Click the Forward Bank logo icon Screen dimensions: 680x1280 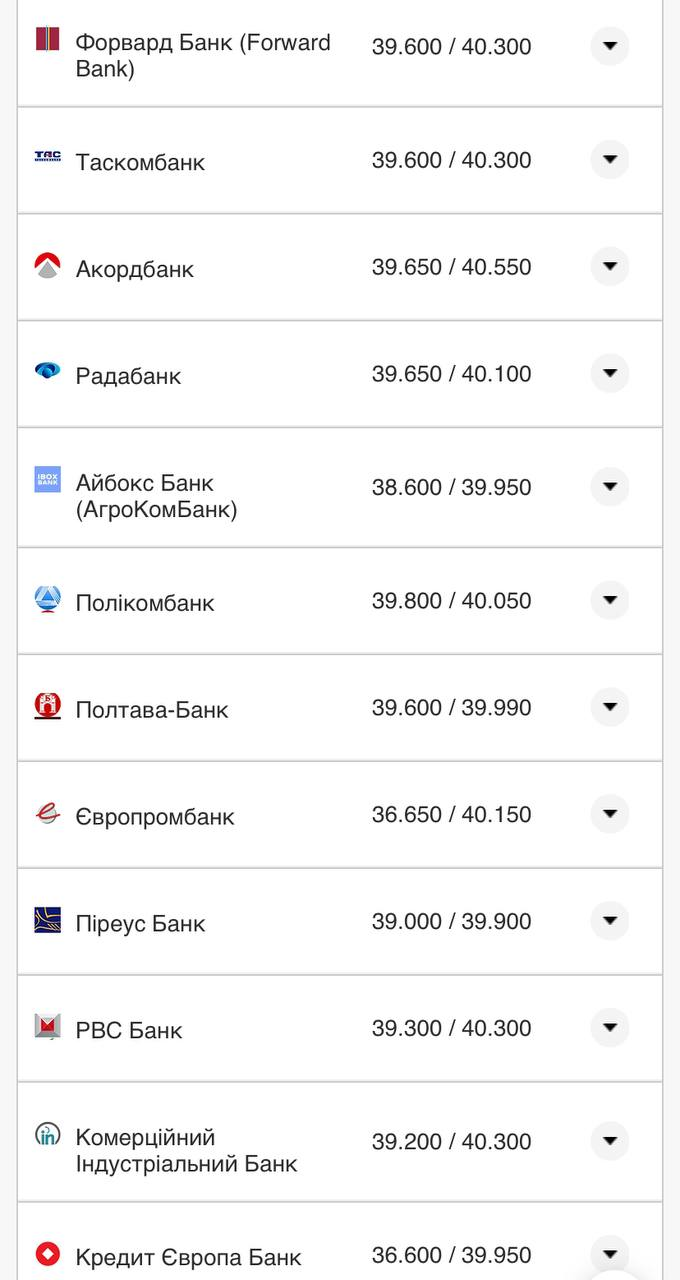pos(47,39)
